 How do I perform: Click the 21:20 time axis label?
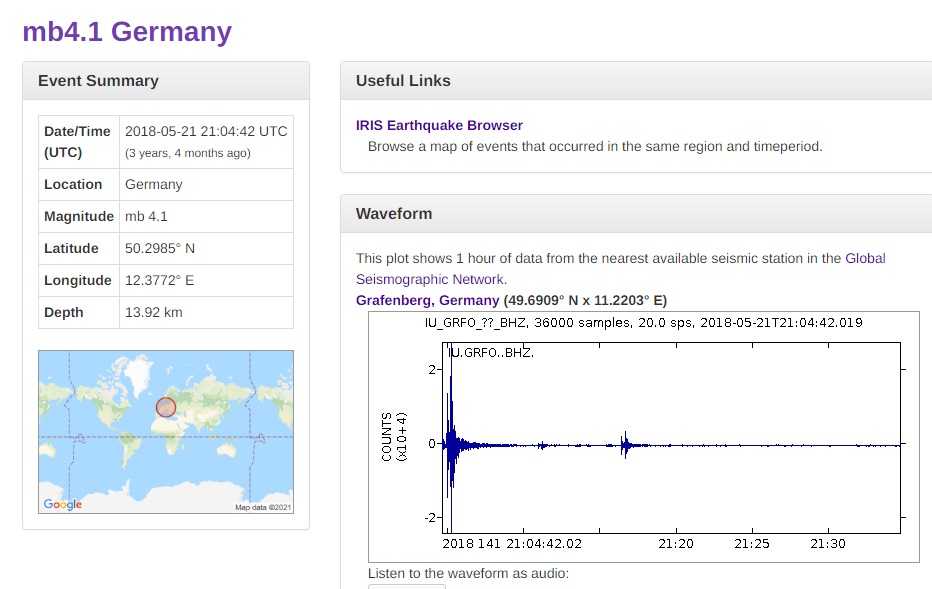(x=676, y=543)
